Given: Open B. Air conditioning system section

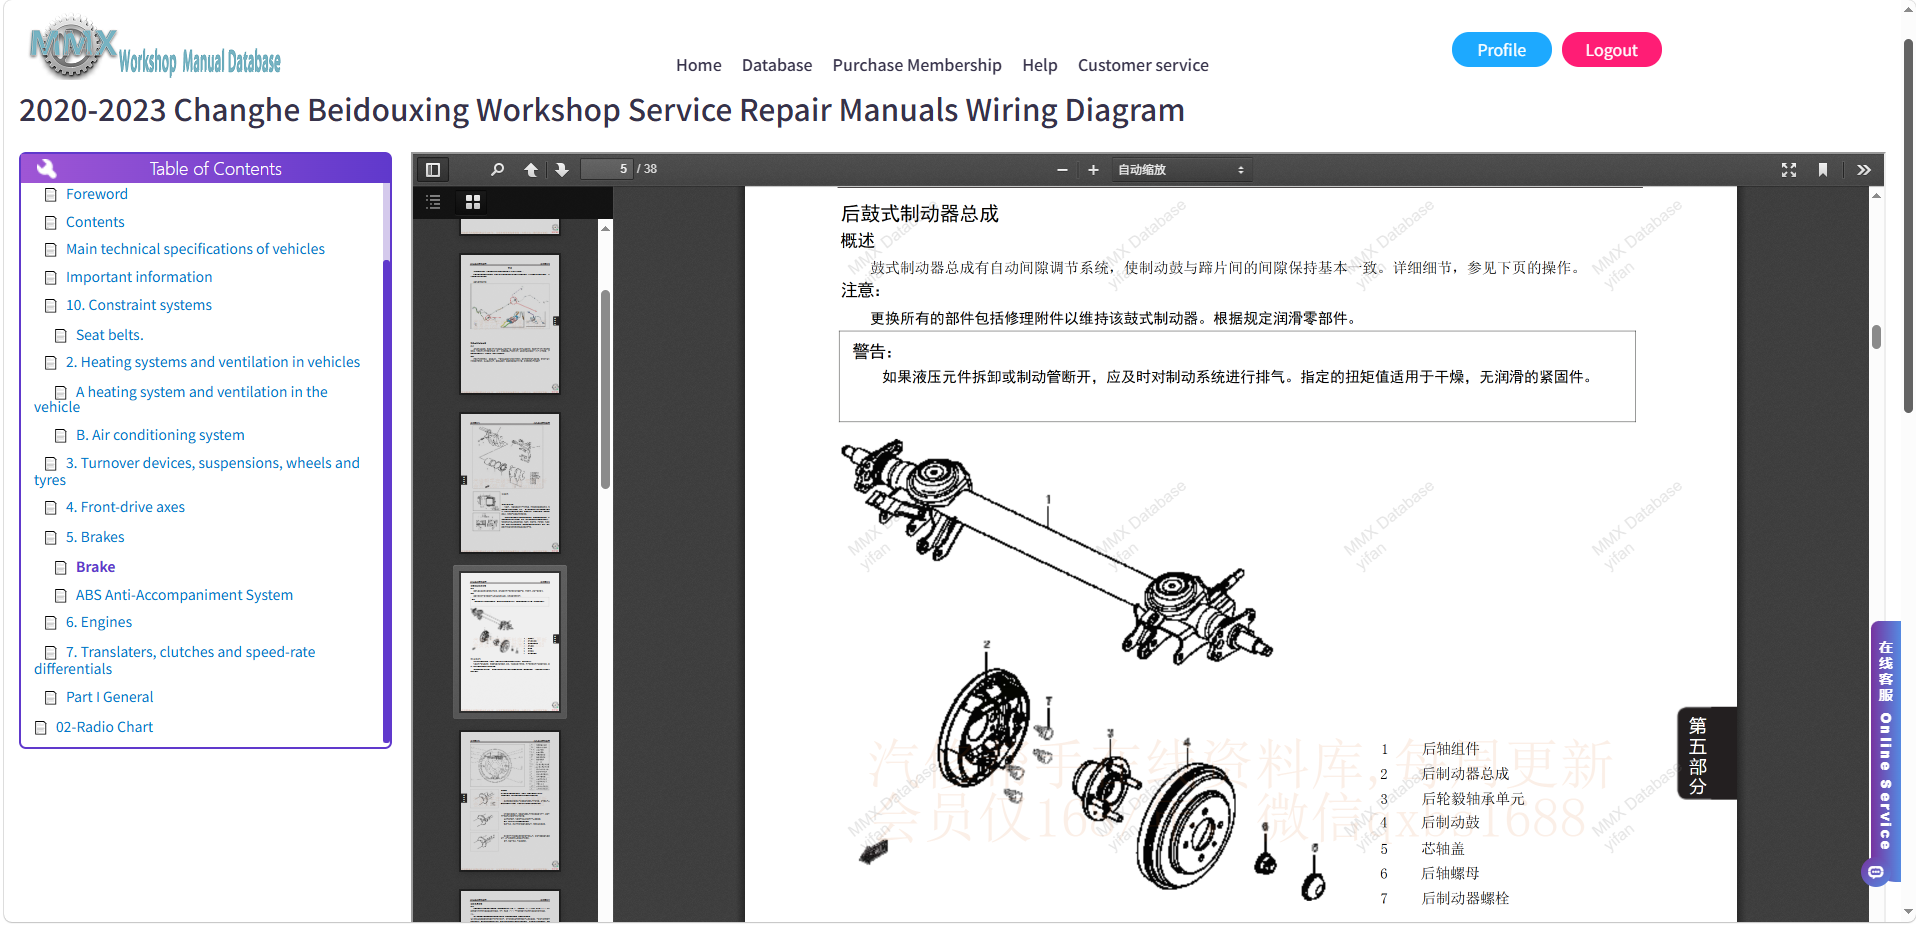Looking at the screenshot, I should [x=160, y=435].
